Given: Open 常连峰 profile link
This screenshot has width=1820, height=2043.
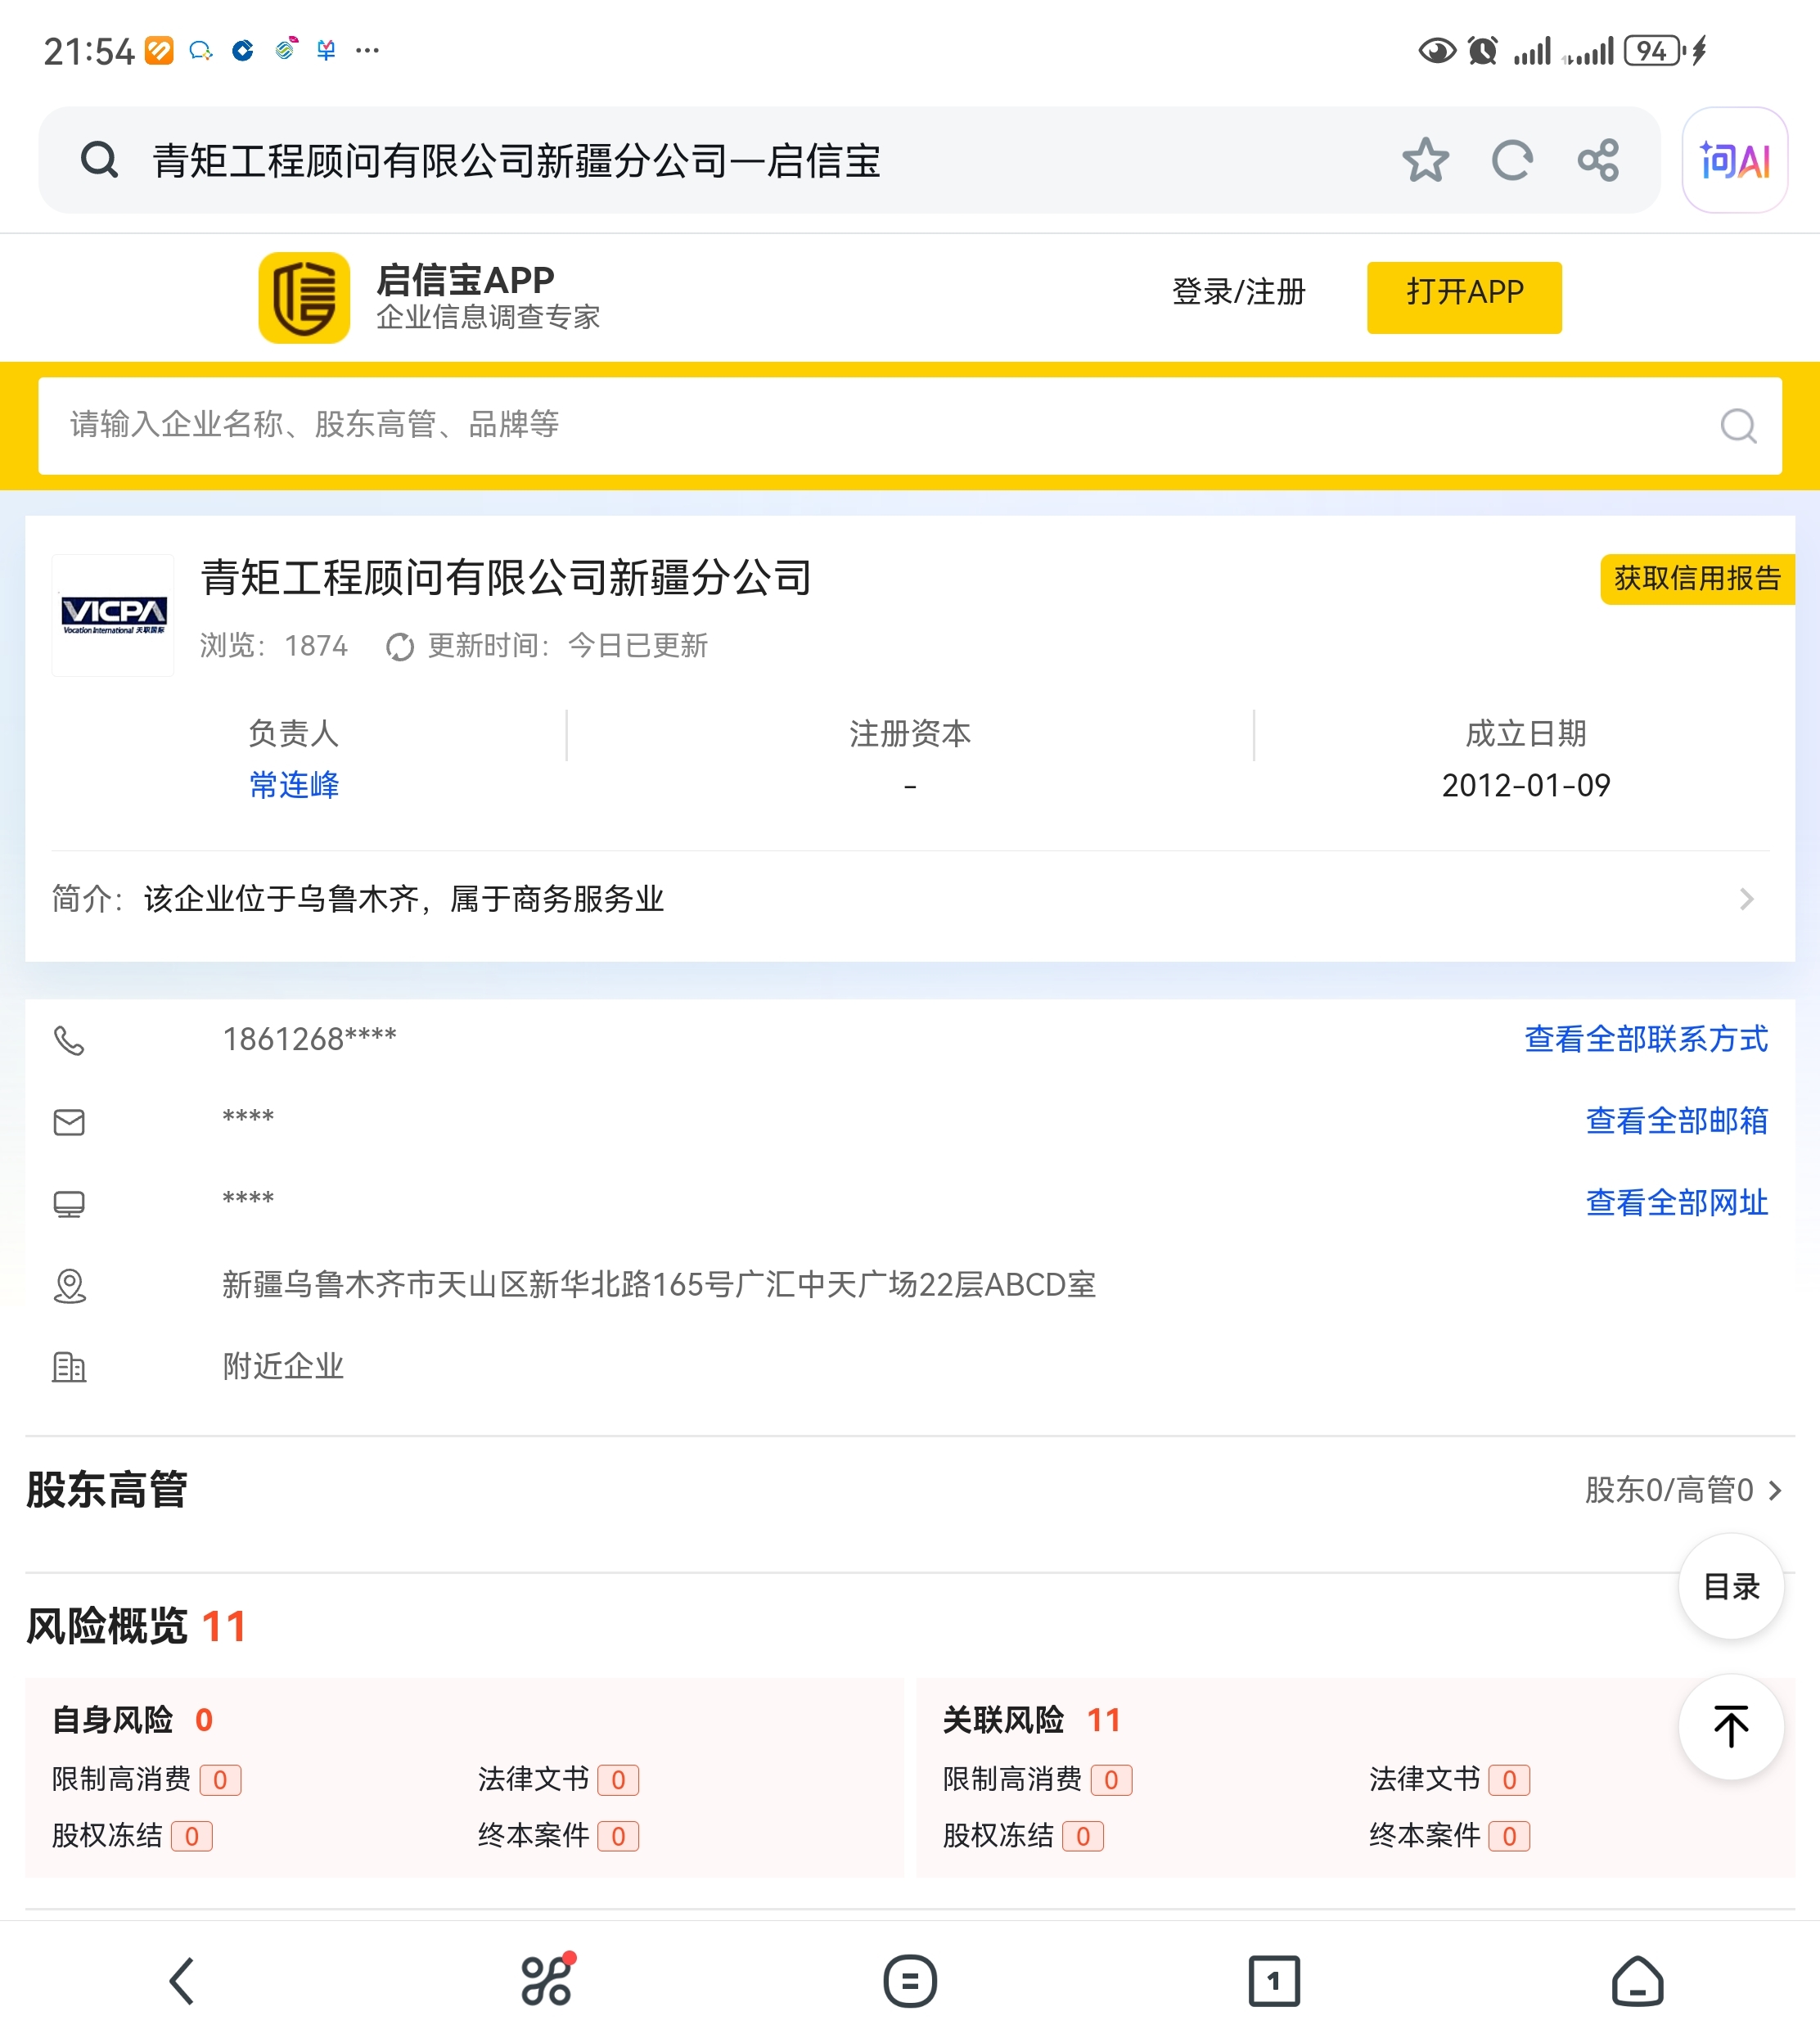Looking at the screenshot, I should tap(294, 785).
